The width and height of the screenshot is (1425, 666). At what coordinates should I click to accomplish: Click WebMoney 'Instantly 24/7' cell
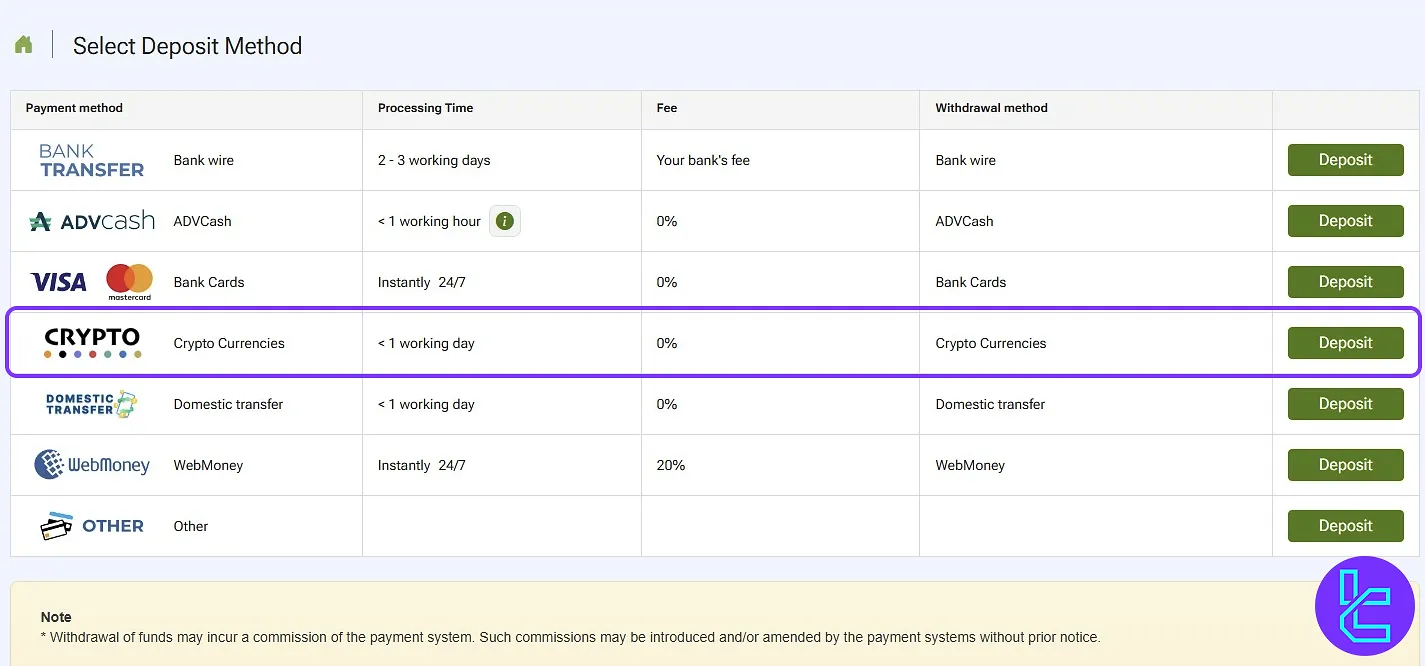[422, 465]
